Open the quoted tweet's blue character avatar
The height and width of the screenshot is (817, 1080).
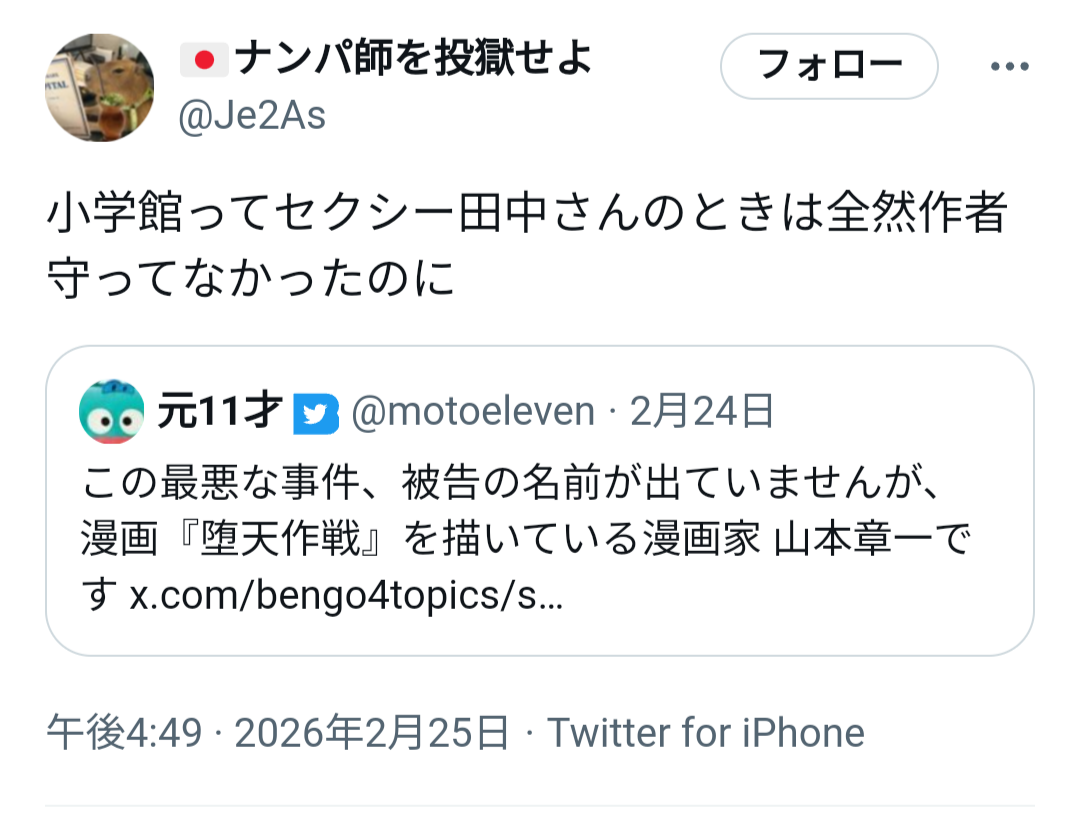click(111, 411)
